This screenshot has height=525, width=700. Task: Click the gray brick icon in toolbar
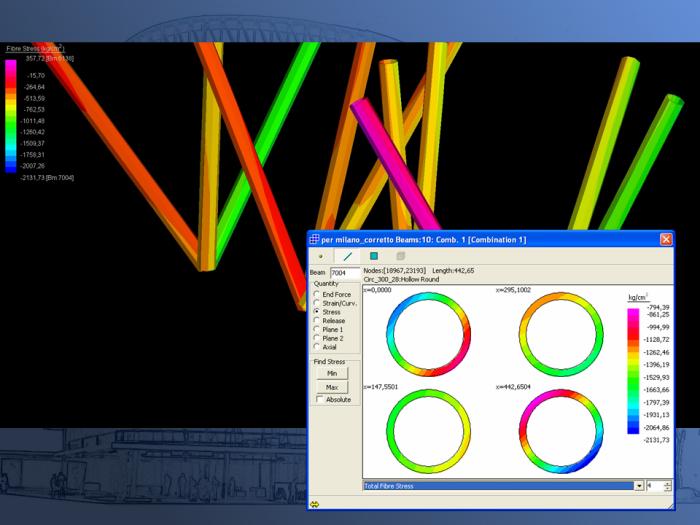coord(400,256)
